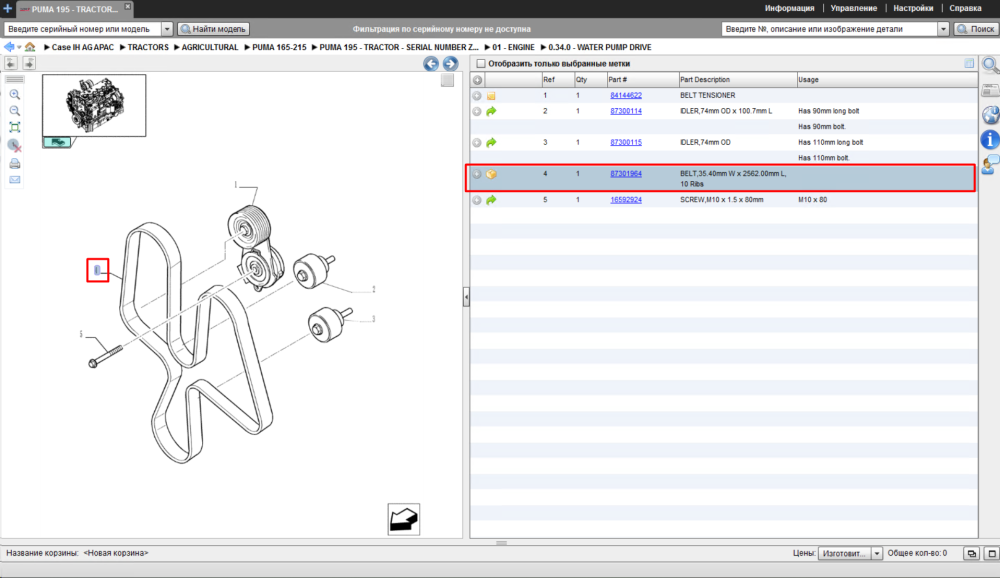Navigate to 01 - ENGINE in breadcrumb
1000x578 pixels.
pos(513,47)
